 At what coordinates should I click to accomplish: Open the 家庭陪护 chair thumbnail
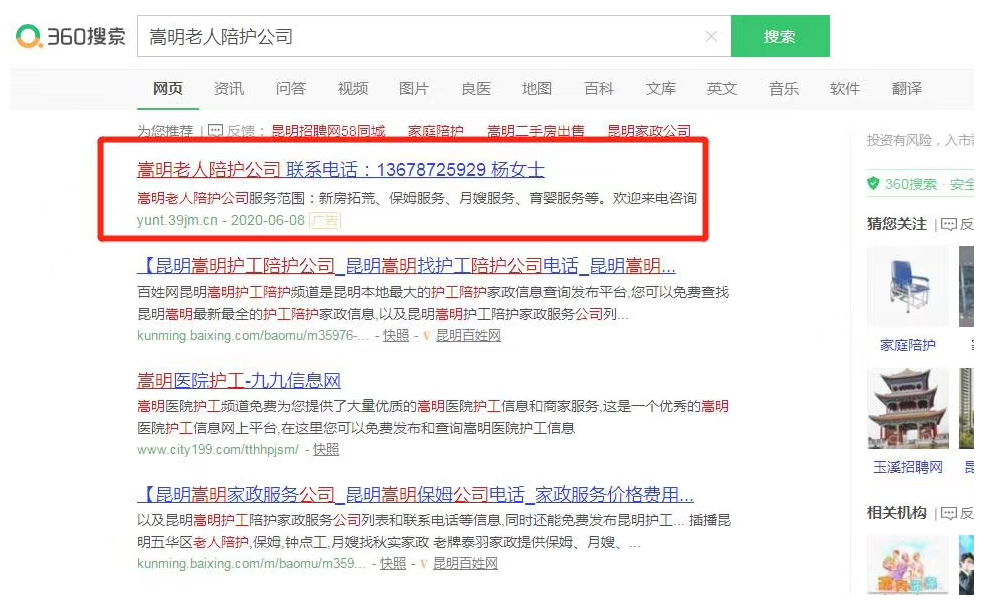tap(908, 286)
